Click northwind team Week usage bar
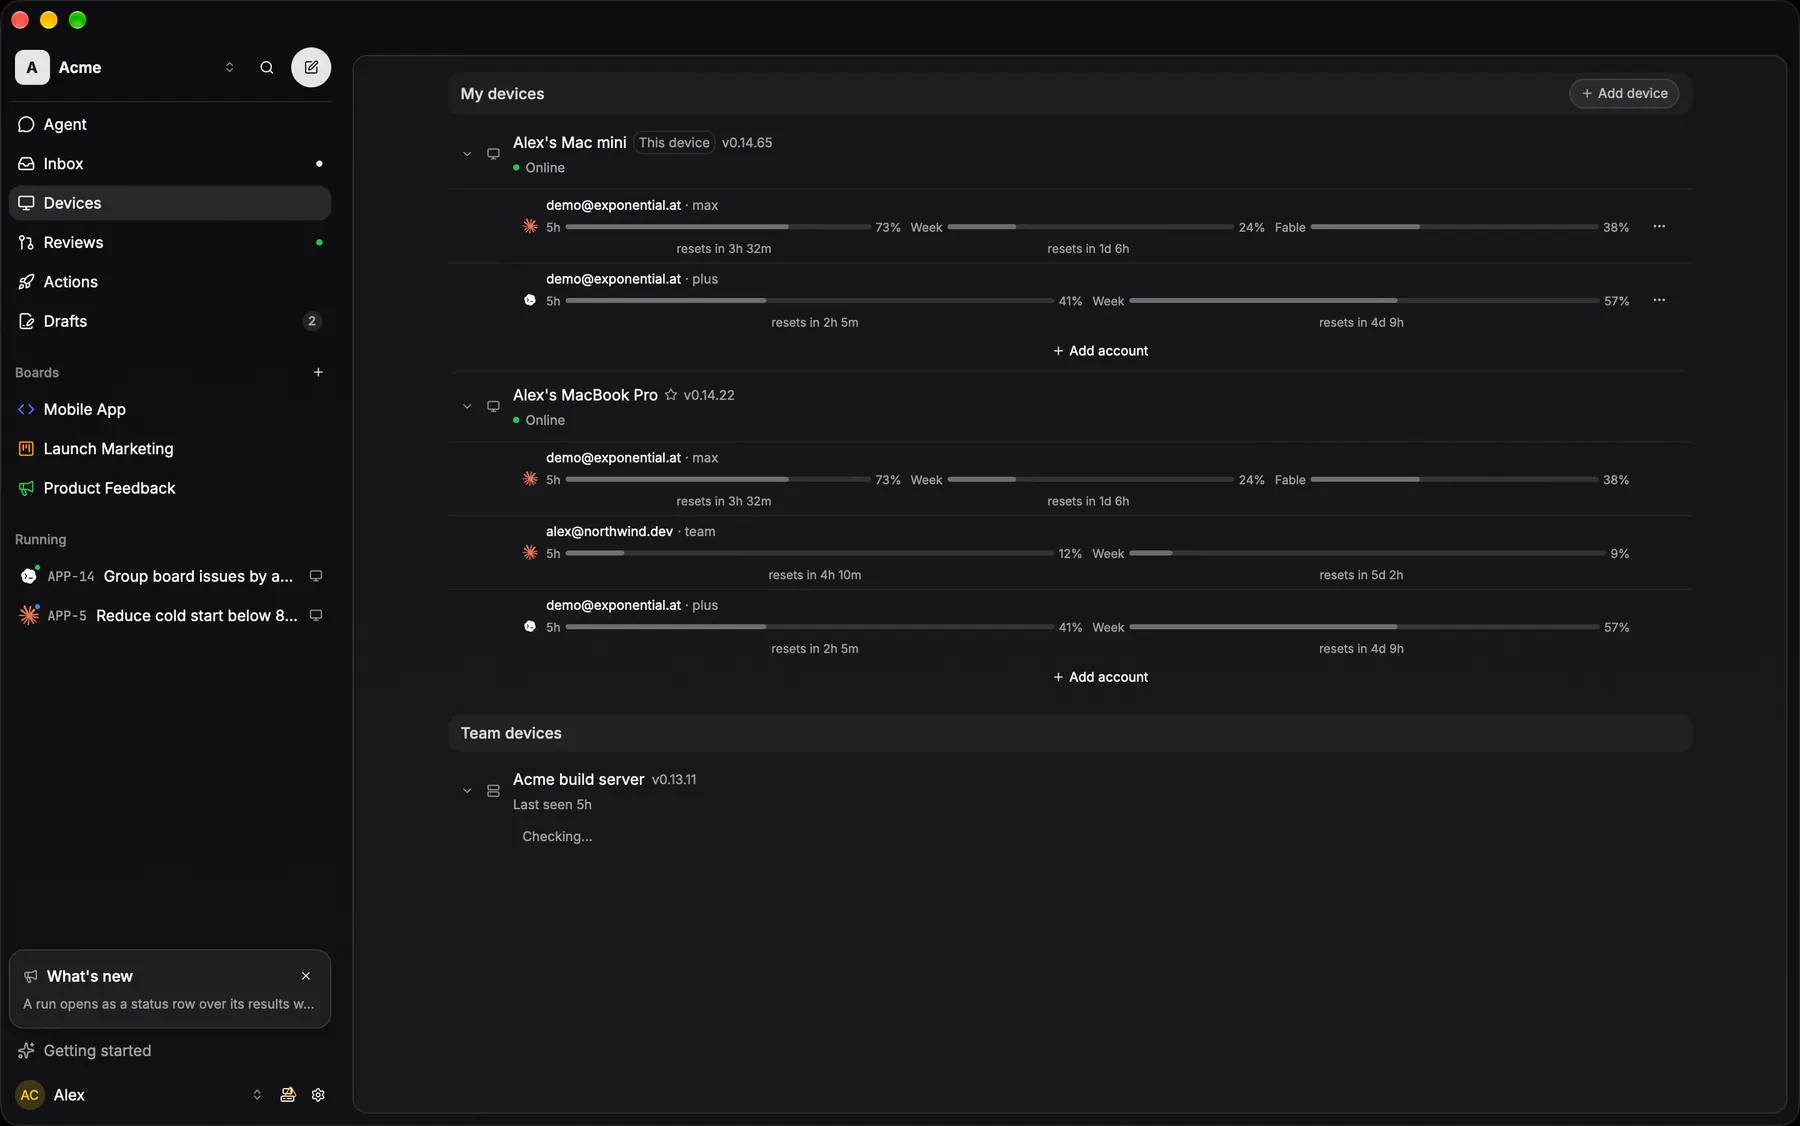 click(1365, 553)
